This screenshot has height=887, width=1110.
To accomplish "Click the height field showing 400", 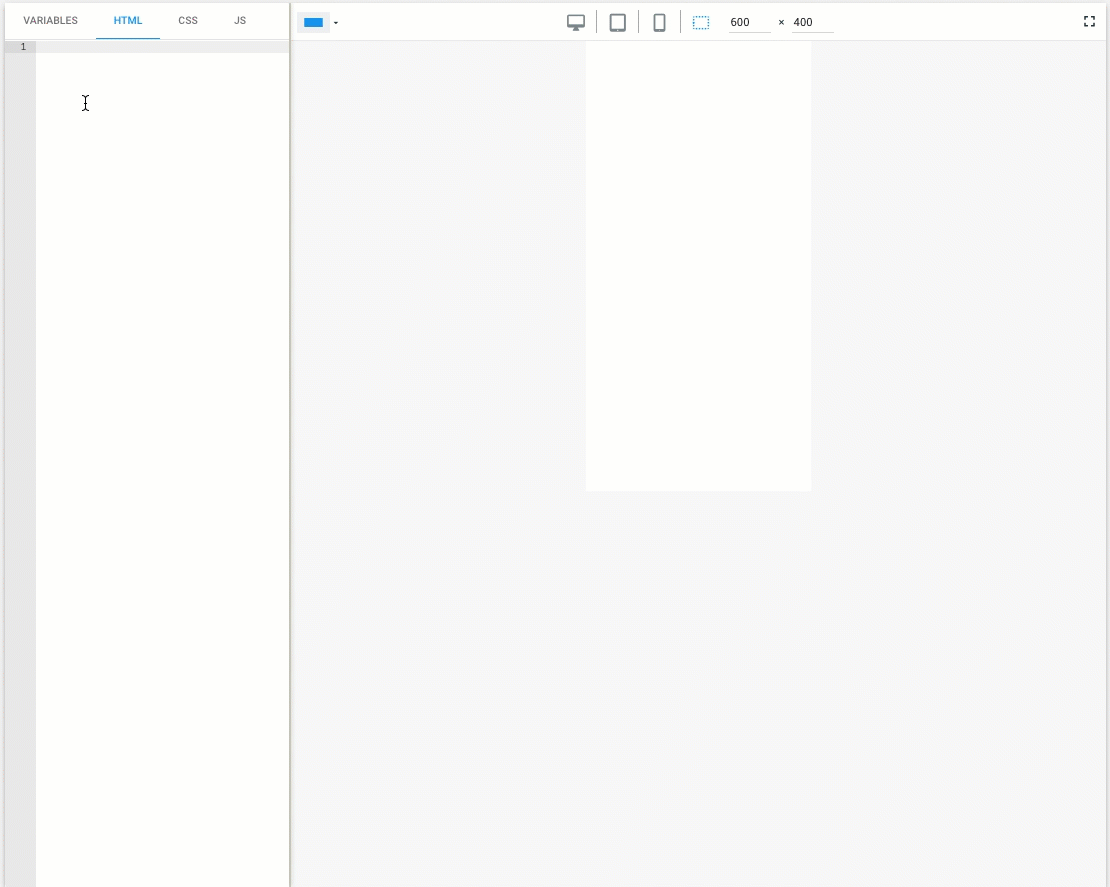I will [813, 23].
